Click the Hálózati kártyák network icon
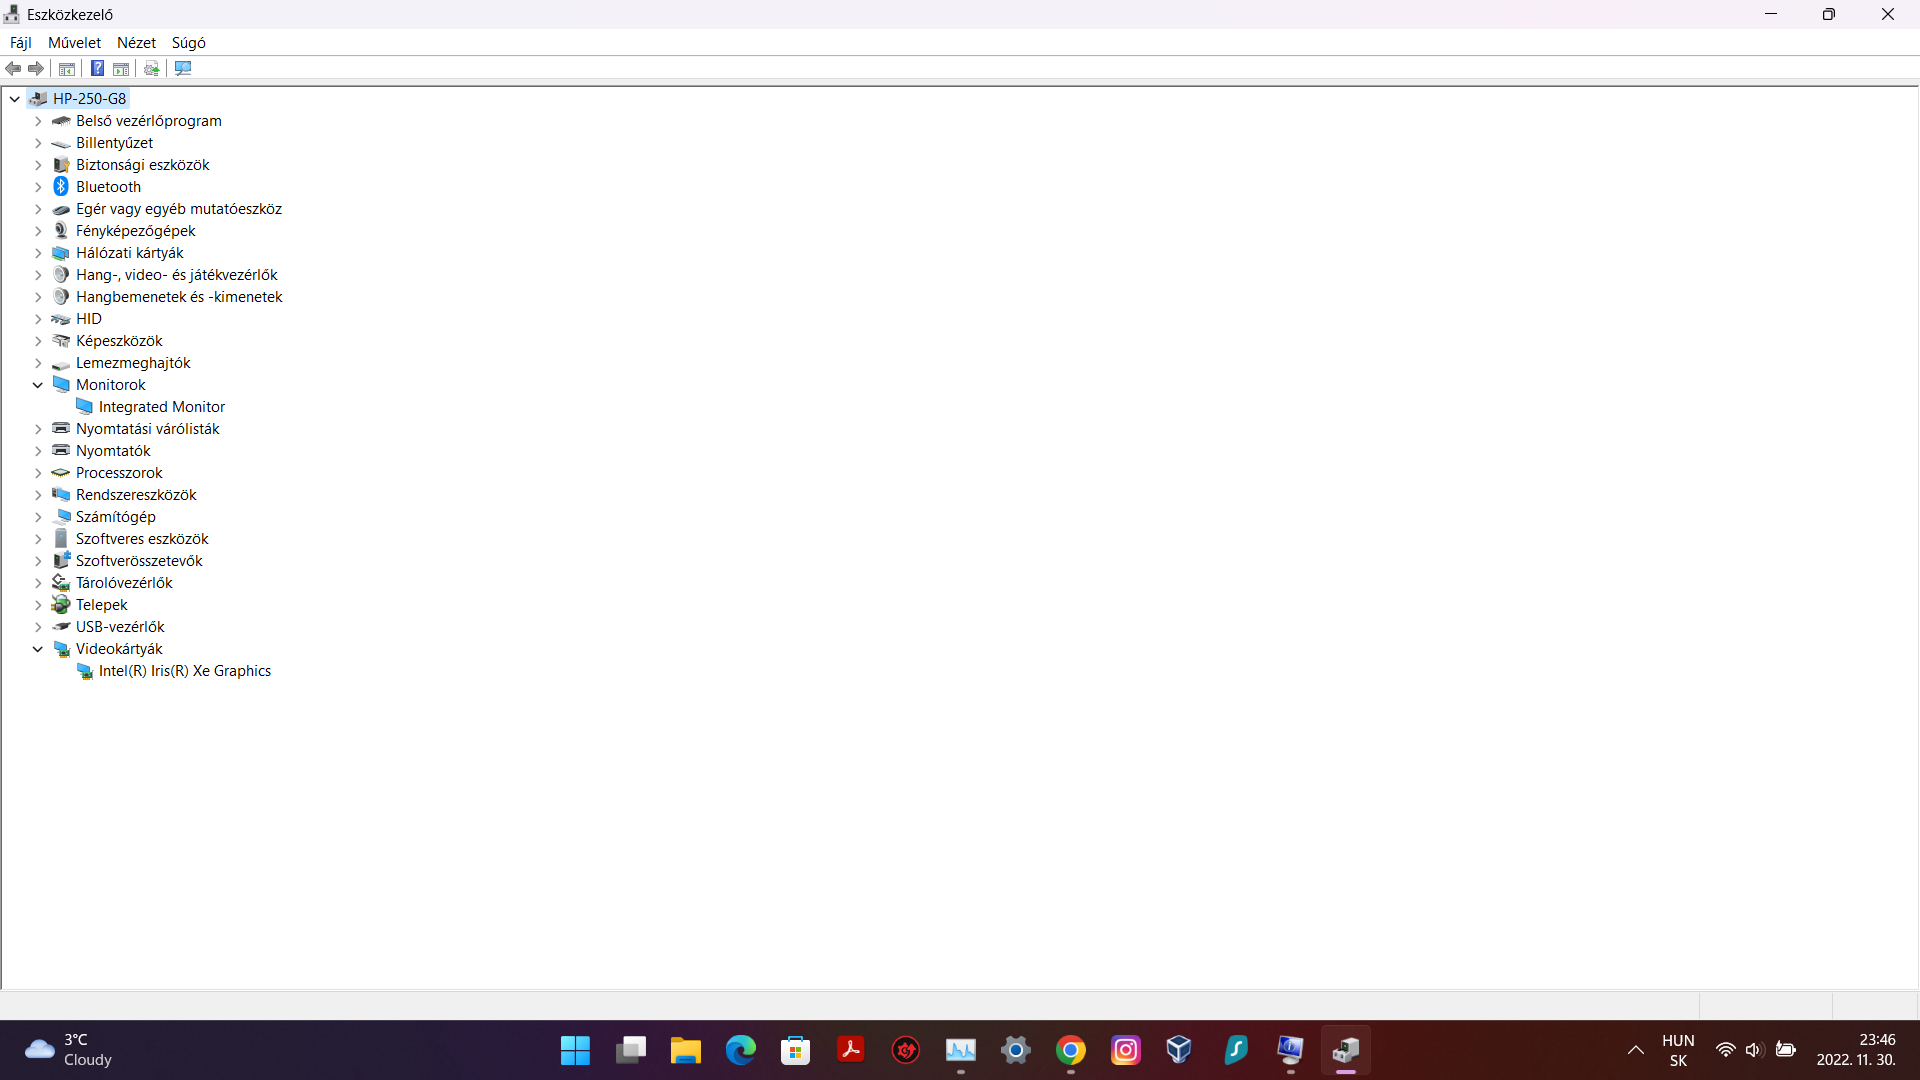 click(61, 253)
